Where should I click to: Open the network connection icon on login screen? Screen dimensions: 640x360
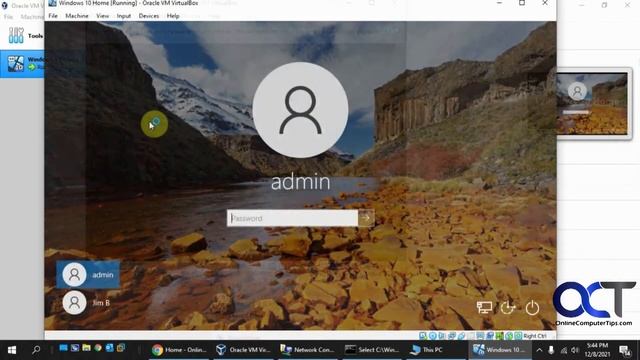[x=484, y=307]
